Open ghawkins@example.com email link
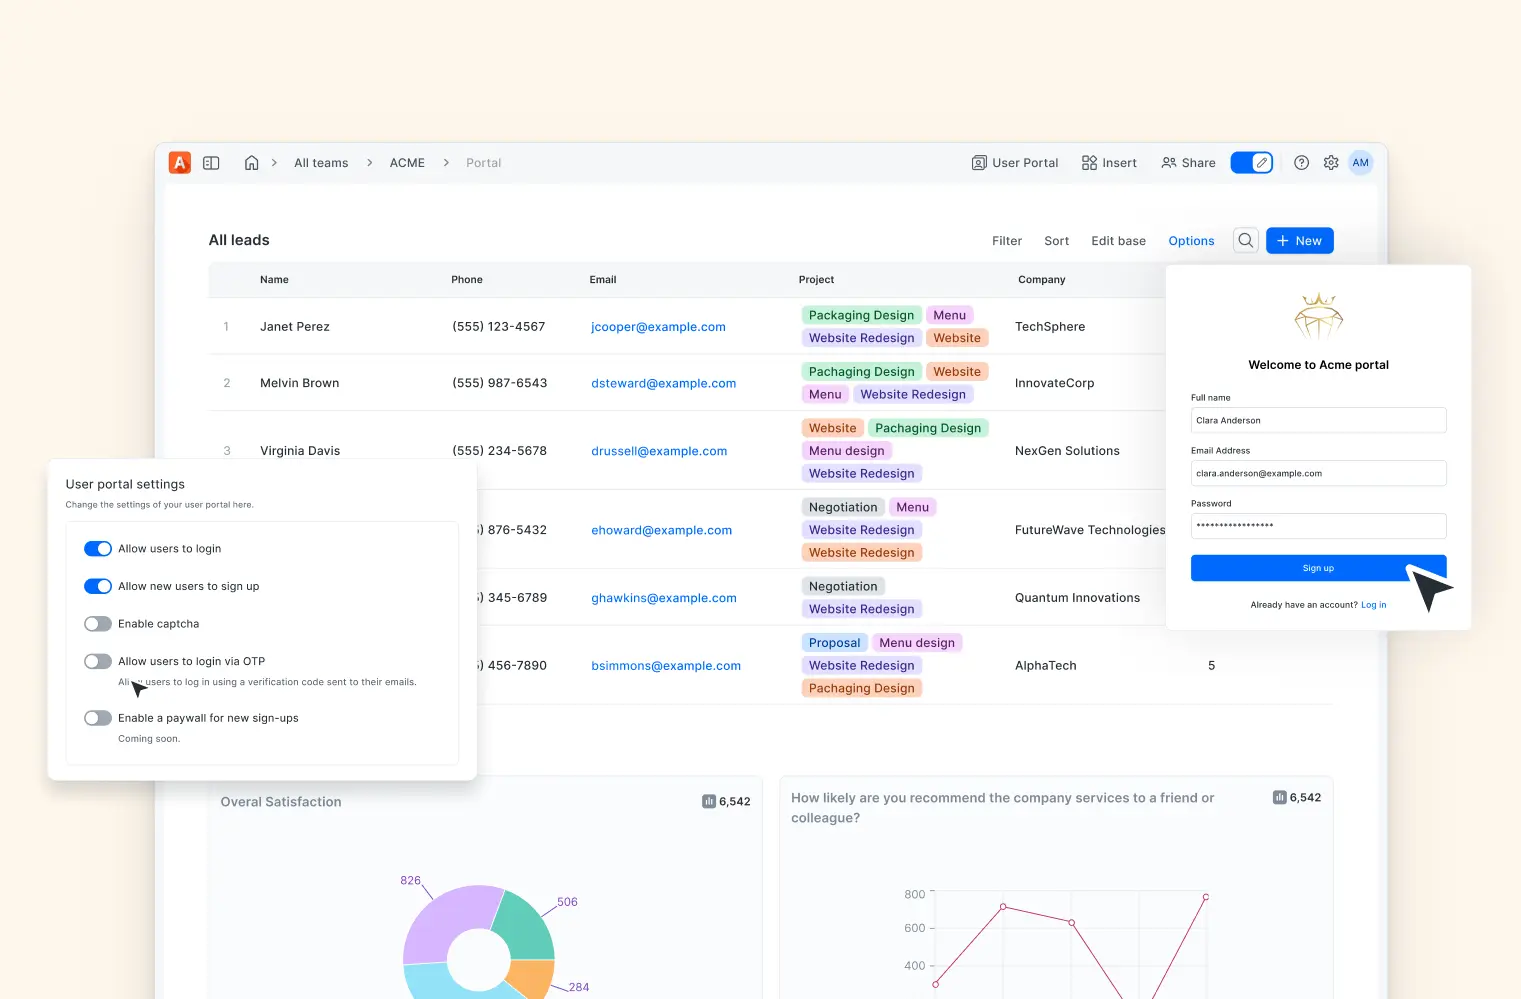The width and height of the screenshot is (1521, 999). [x=664, y=598]
